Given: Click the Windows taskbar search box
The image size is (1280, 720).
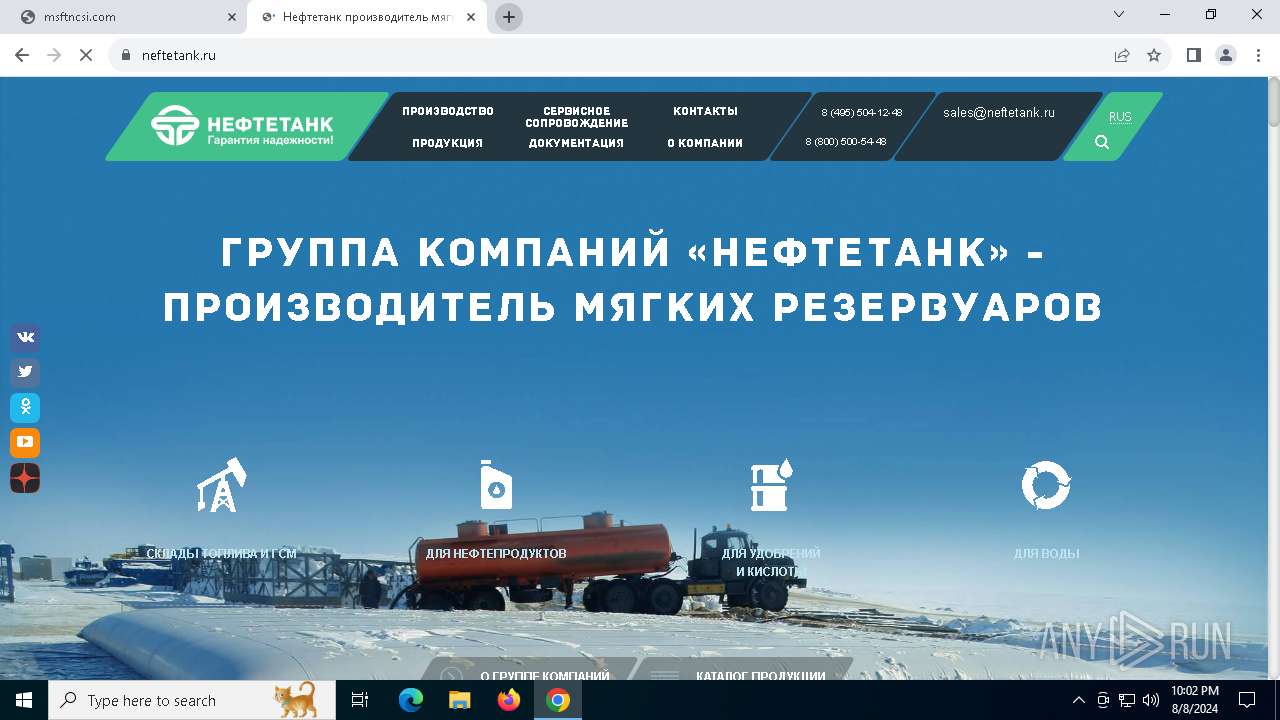Looking at the screenshot, I should (192, 700).
